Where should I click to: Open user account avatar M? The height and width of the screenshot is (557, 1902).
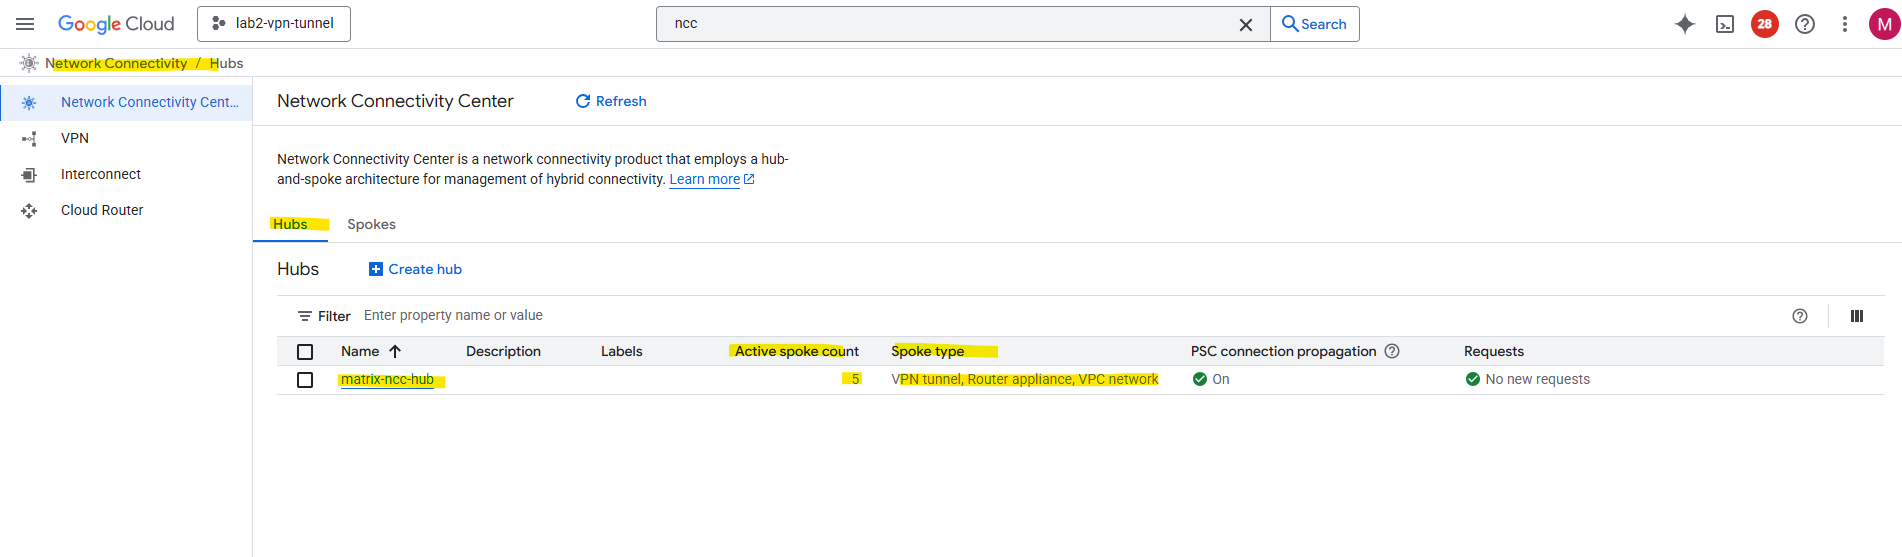coord(1884,24)
